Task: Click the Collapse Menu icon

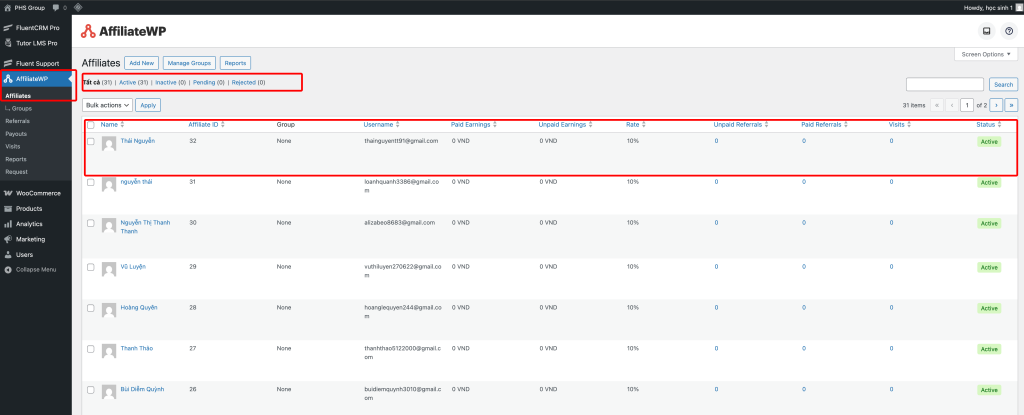Action: [x=8, y=270]
